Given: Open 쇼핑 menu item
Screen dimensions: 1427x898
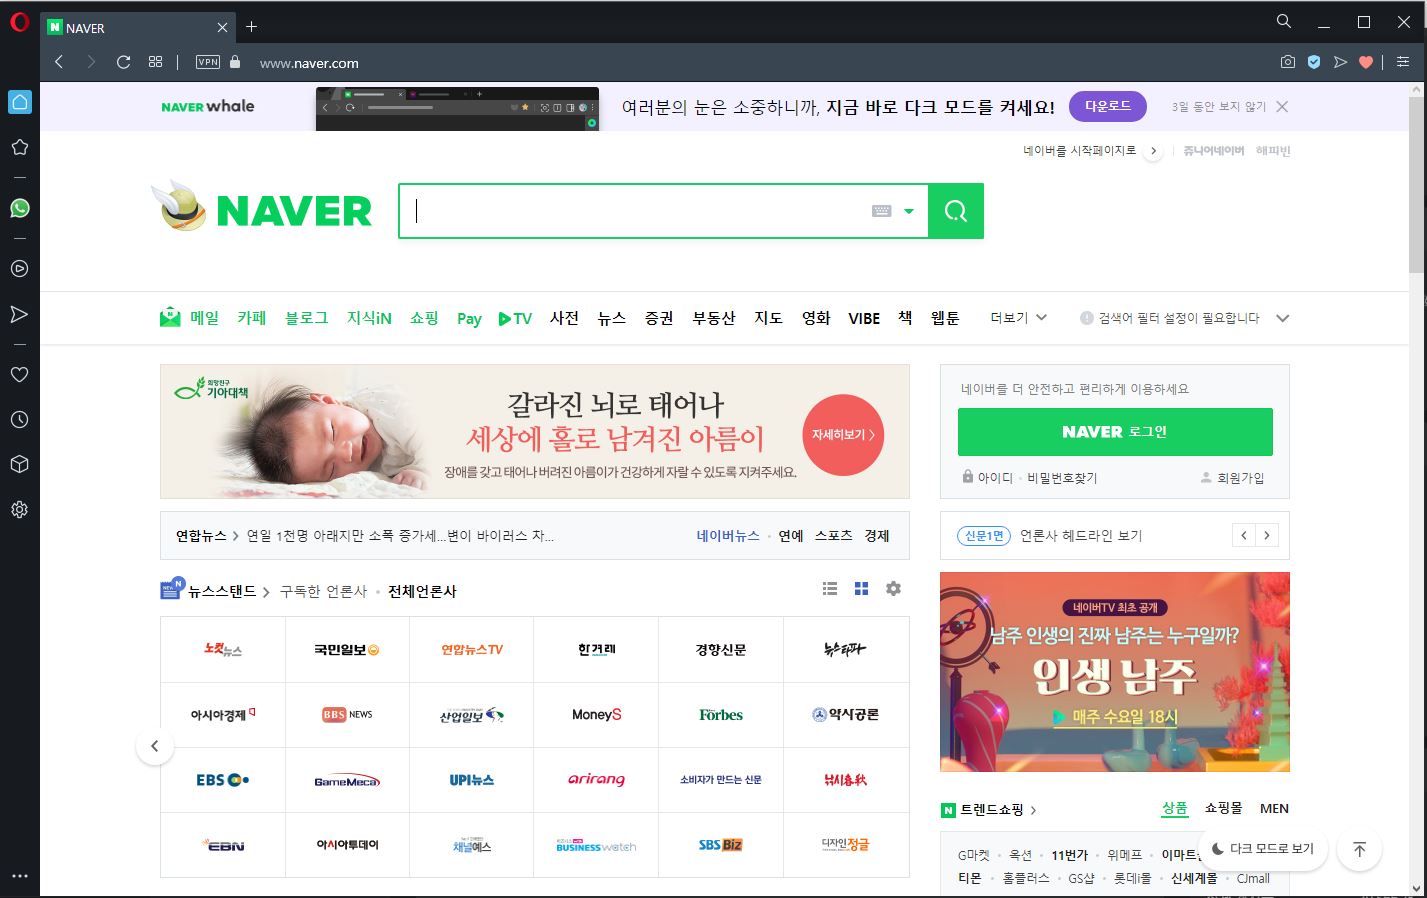Looking at the screenshot, I should point(424,318).
